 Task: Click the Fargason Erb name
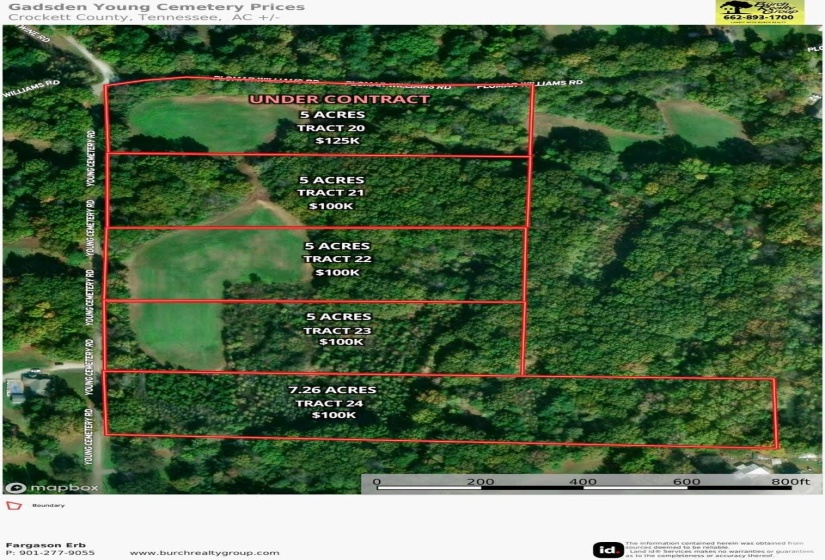point(45,545)
